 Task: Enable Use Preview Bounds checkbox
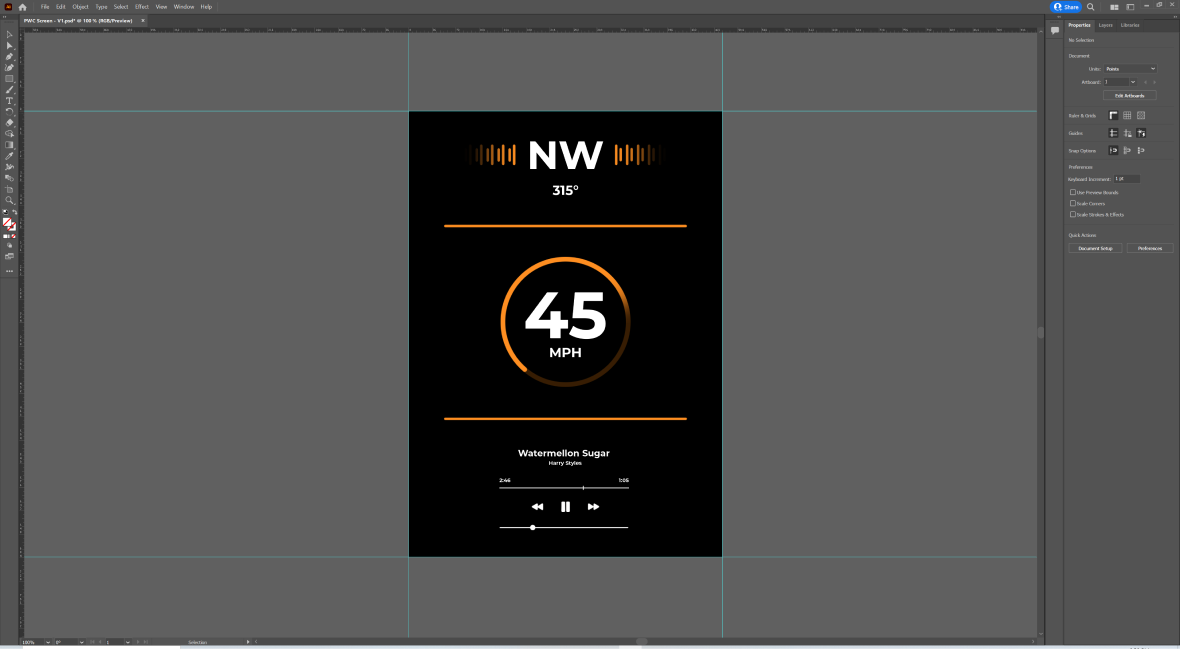tap(1073, 192)
